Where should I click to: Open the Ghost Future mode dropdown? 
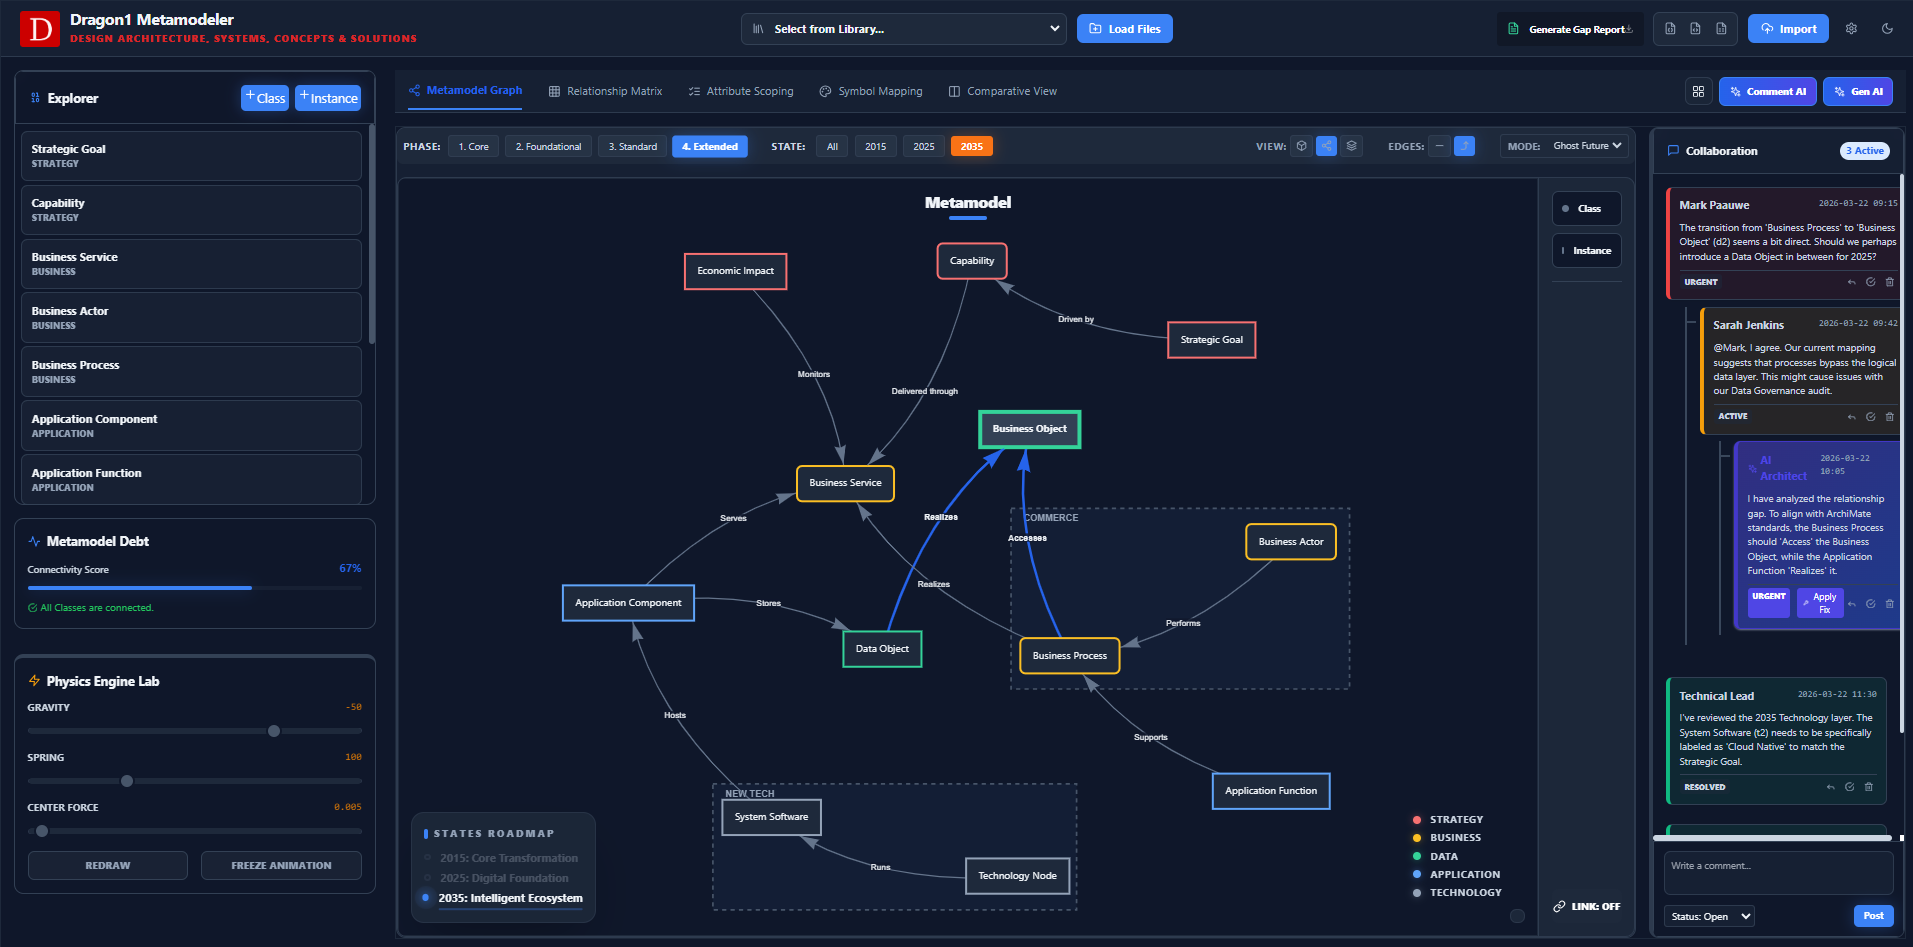click(1586, 146)
